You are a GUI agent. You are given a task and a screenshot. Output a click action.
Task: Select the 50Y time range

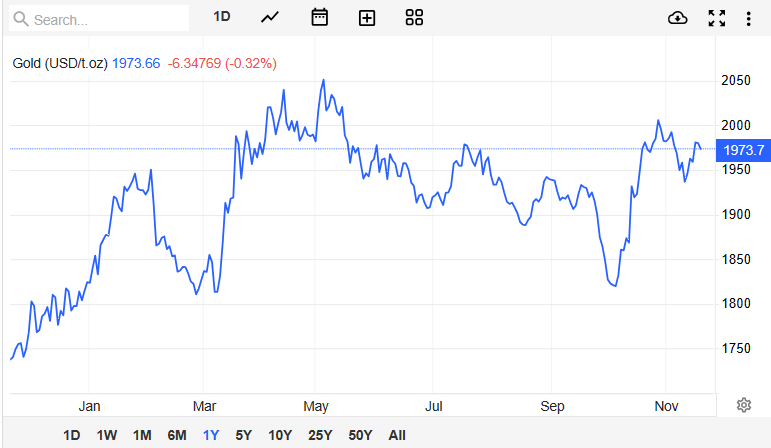coord(360,435)
